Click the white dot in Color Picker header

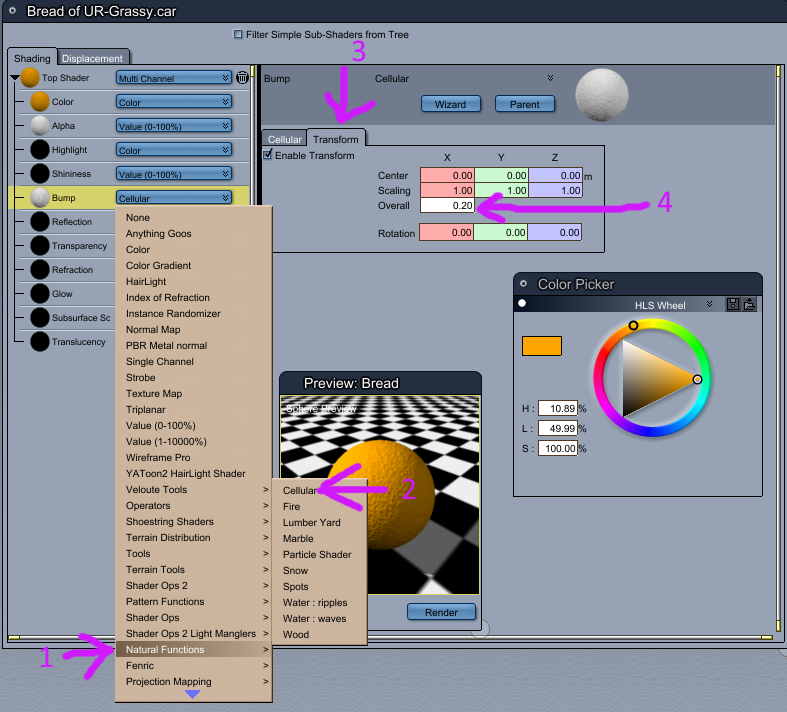pos(522,303)
